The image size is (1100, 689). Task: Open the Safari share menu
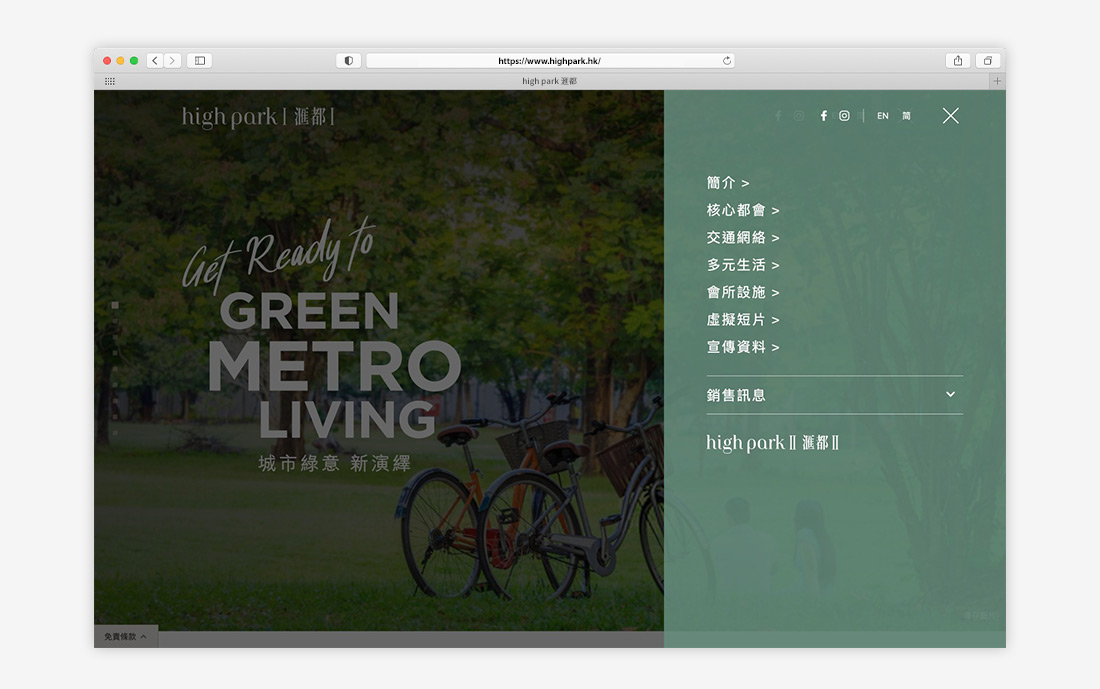tap(958, 61)
